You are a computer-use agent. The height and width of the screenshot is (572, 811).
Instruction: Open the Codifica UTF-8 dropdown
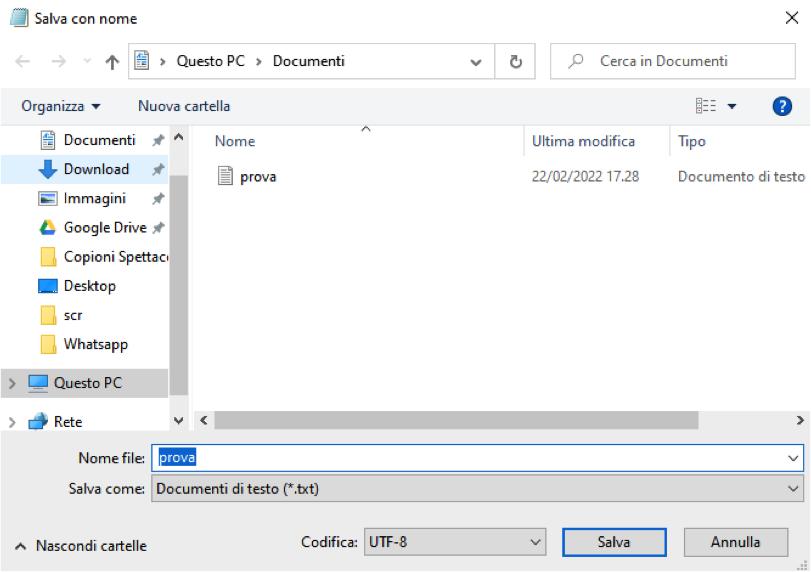pos(455,542)
